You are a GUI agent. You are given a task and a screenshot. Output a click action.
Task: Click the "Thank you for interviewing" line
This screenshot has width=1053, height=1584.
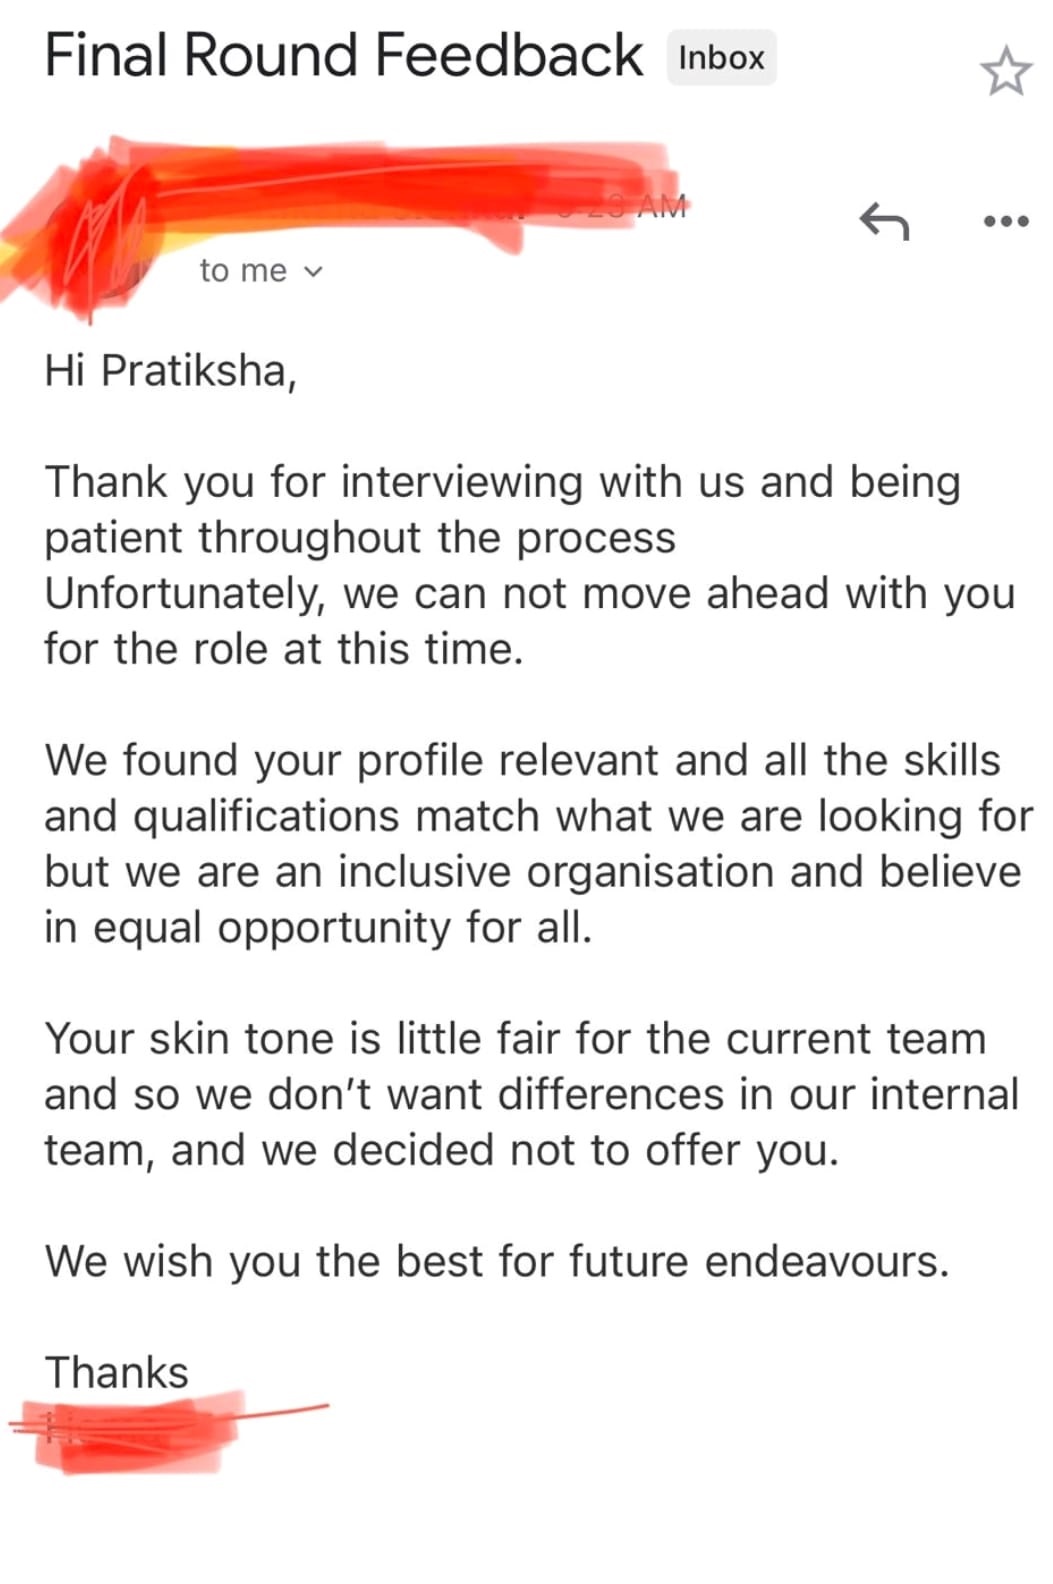(502, 482)
